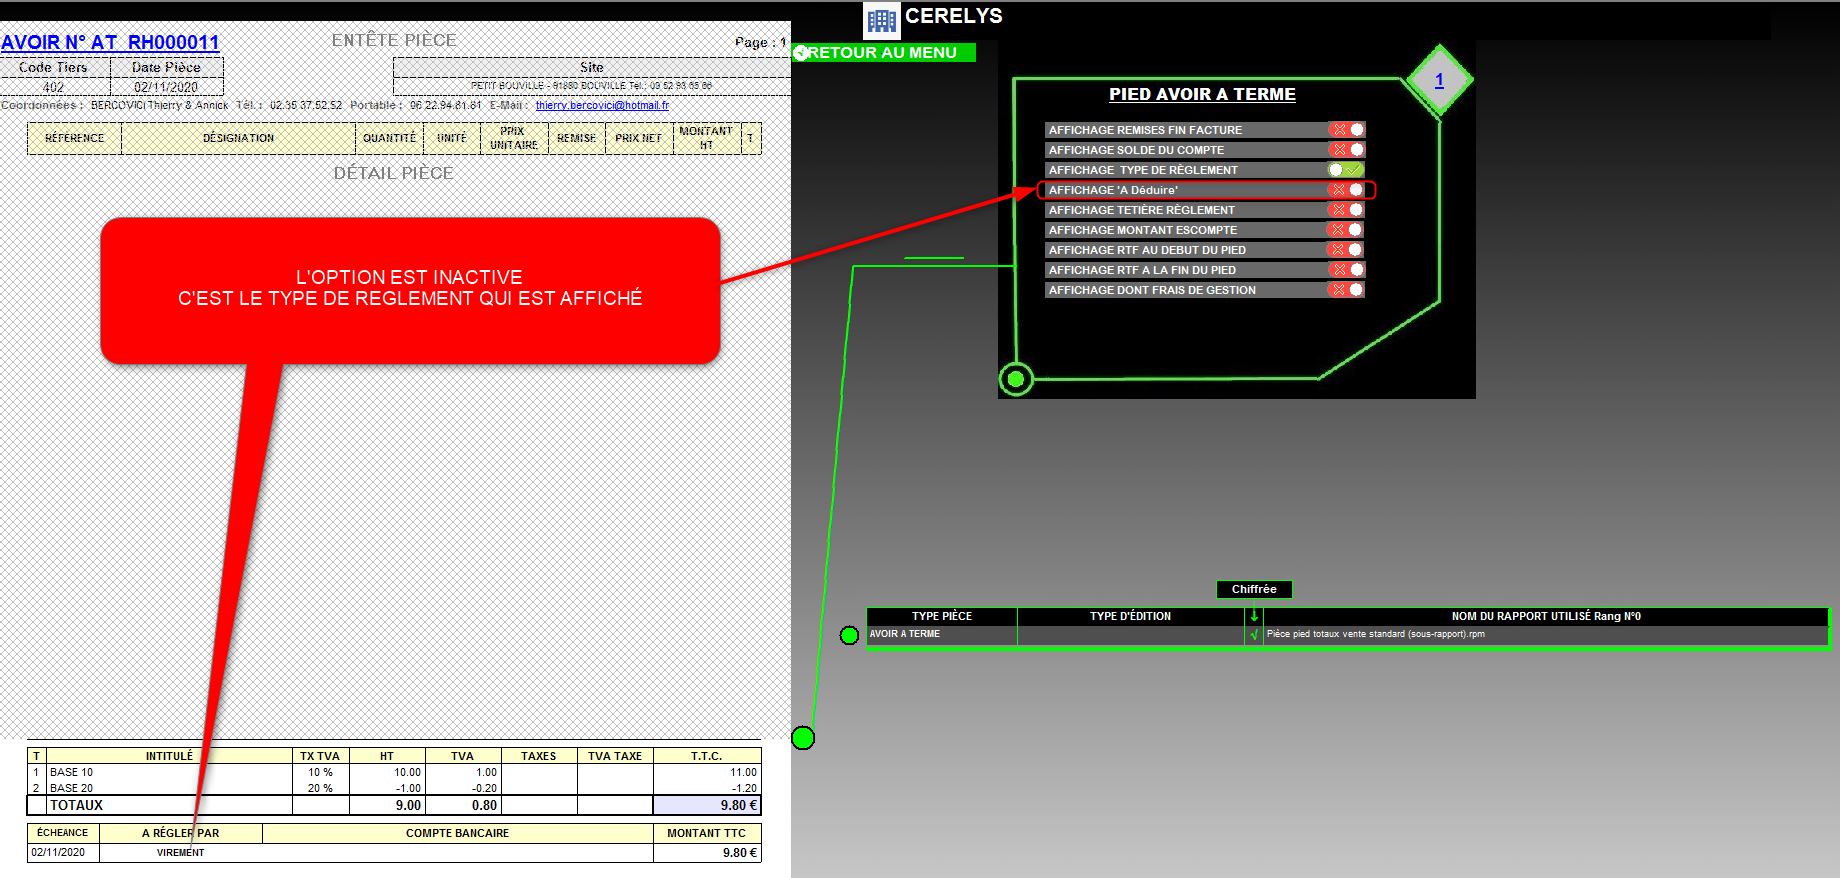This screenshot has height=878, width=1840.
Task: Switch on Affichage RTF au Début du Pied
Action: [x=1347, y=250]
